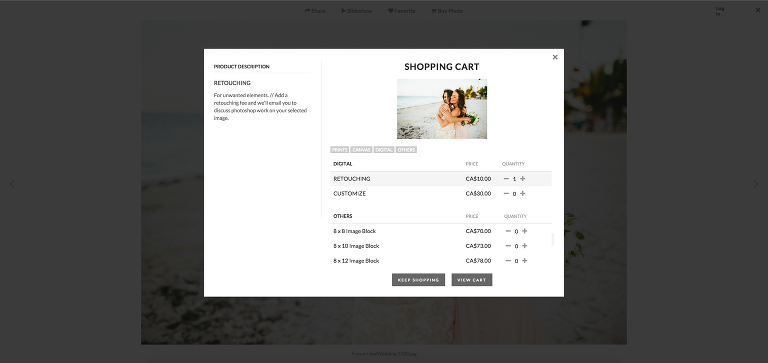Remove one 8 x 12 Image Block
This screenshot has height=363, width=768.
508,261
